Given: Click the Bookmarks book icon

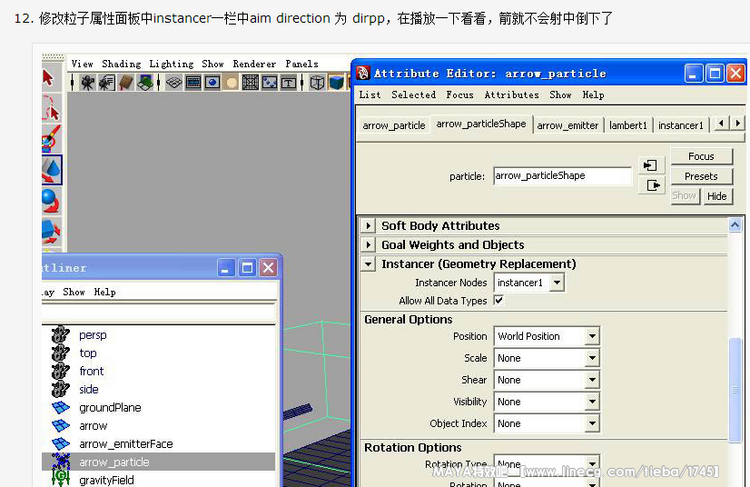Looking at the screenshot, I should point(126,83).
